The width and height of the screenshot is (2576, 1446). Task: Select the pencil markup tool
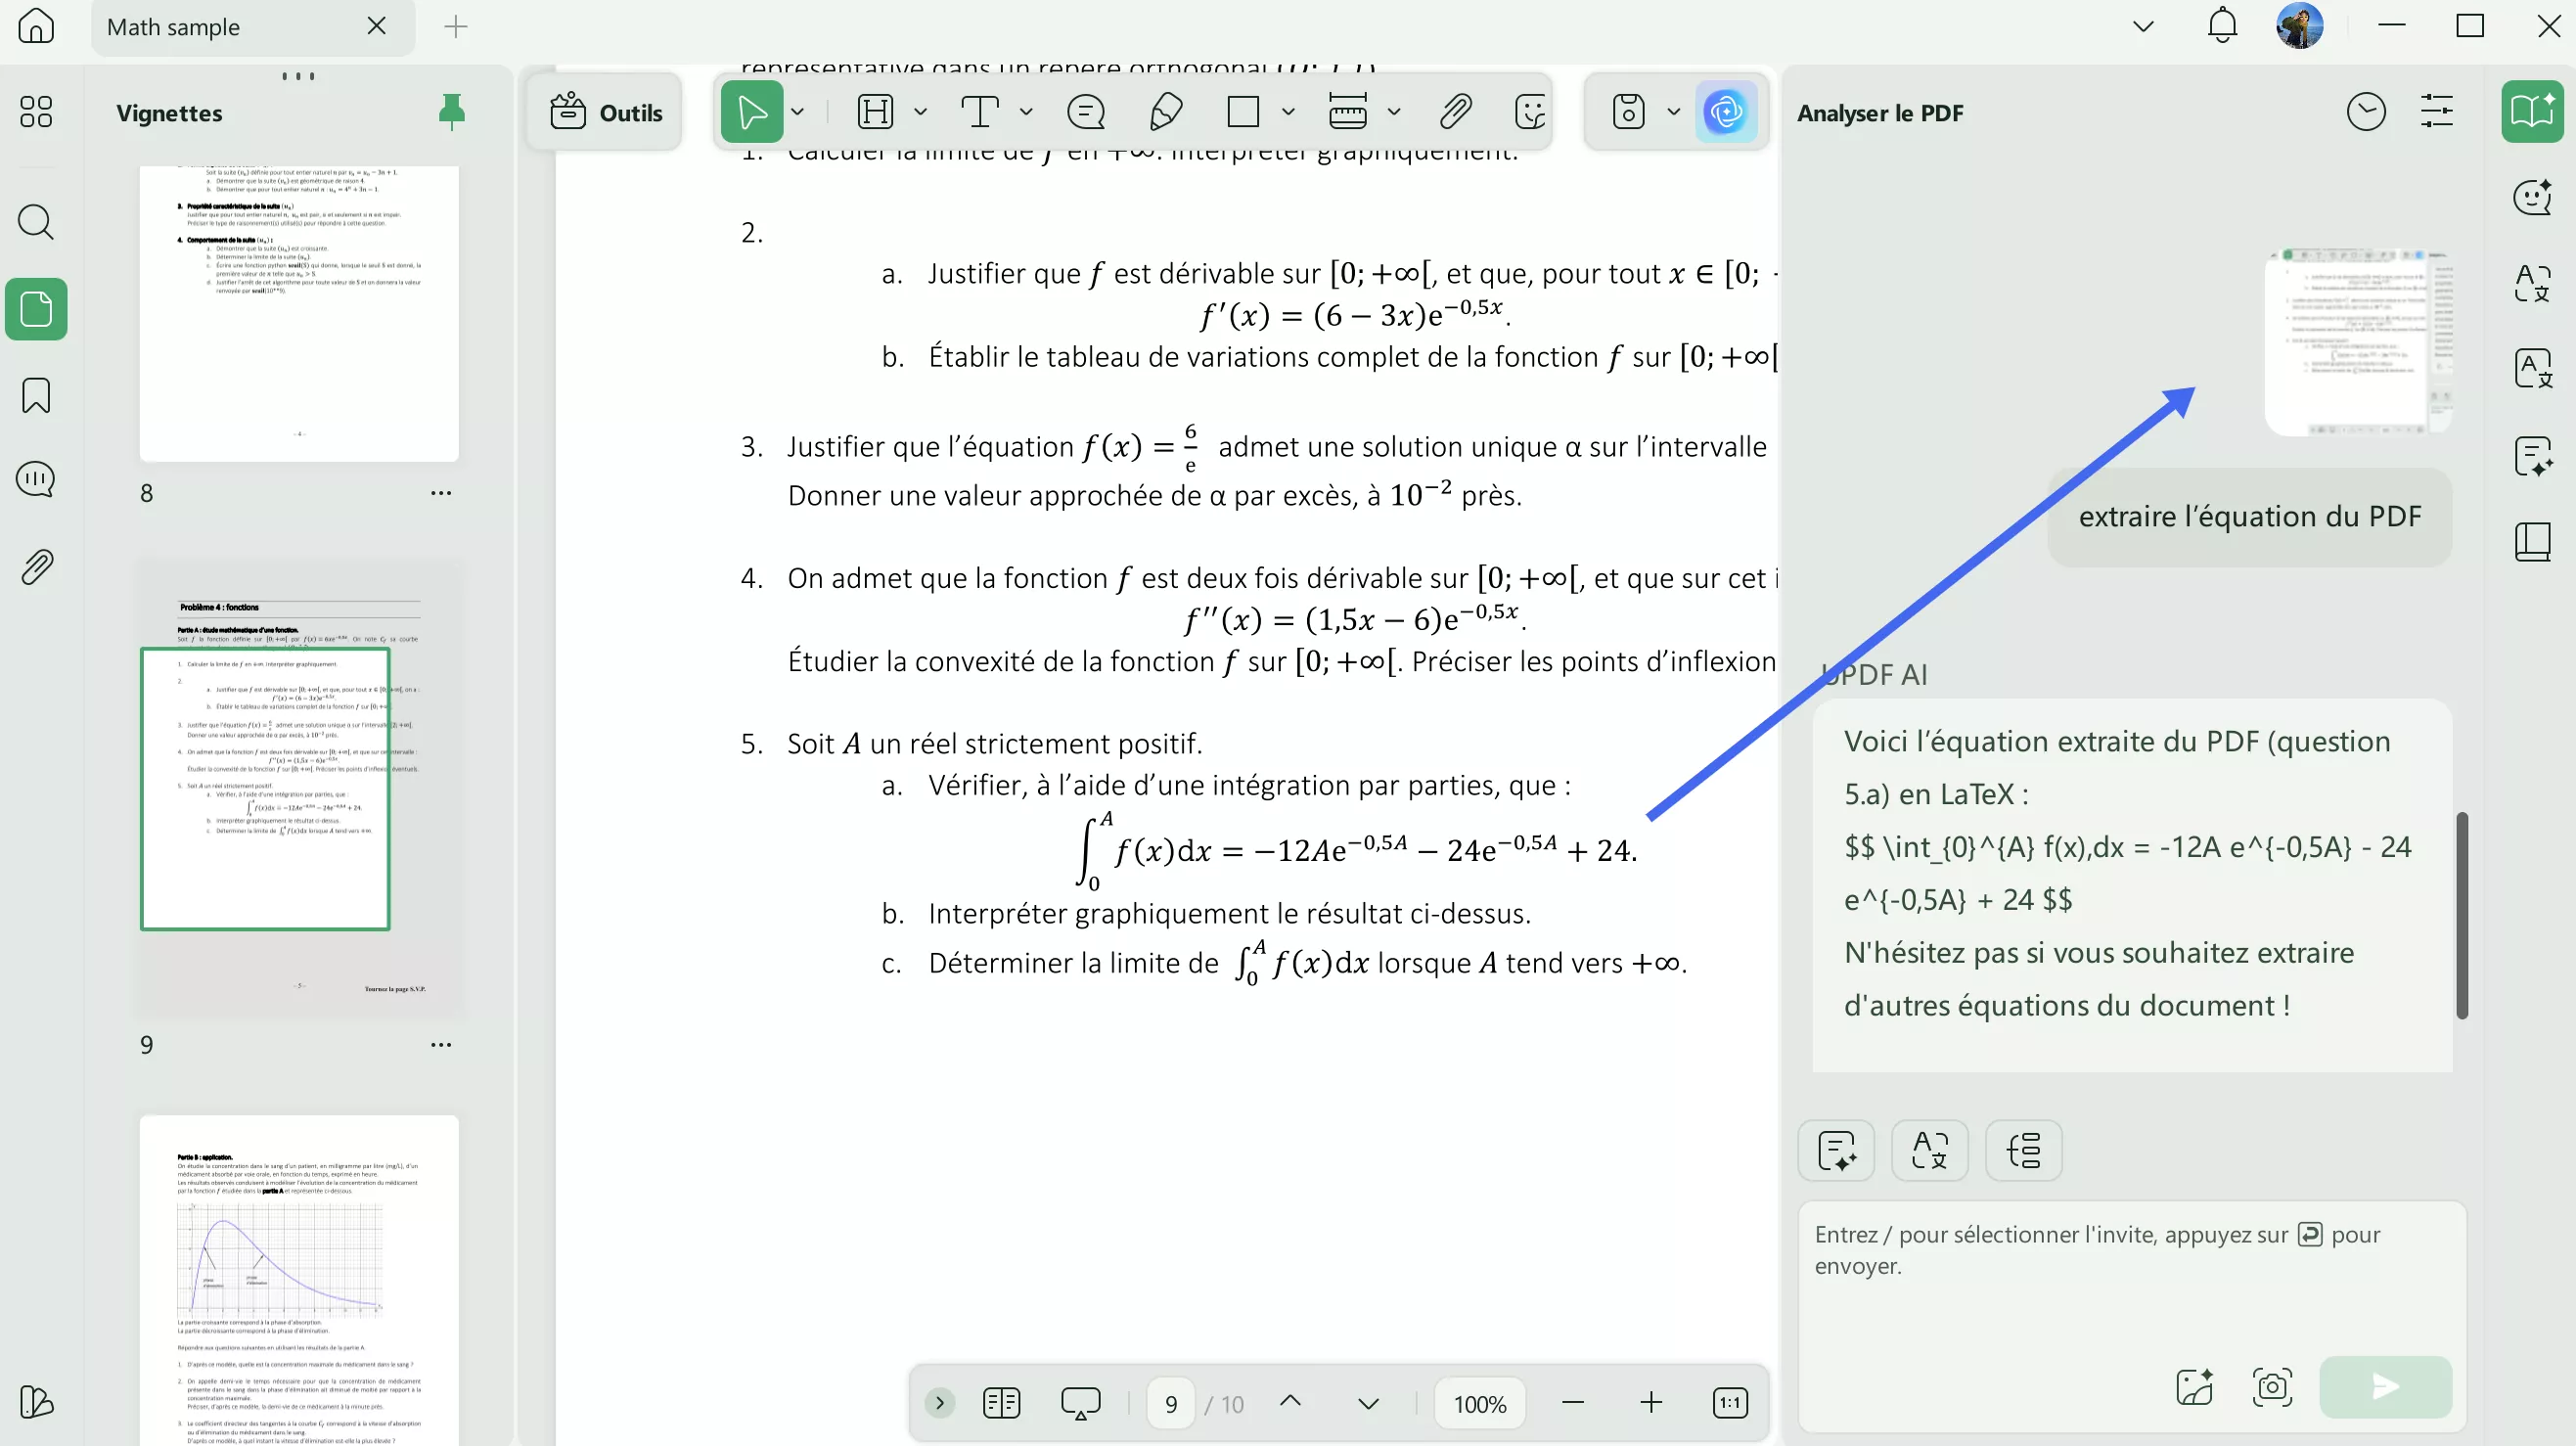coord(1165,111)
